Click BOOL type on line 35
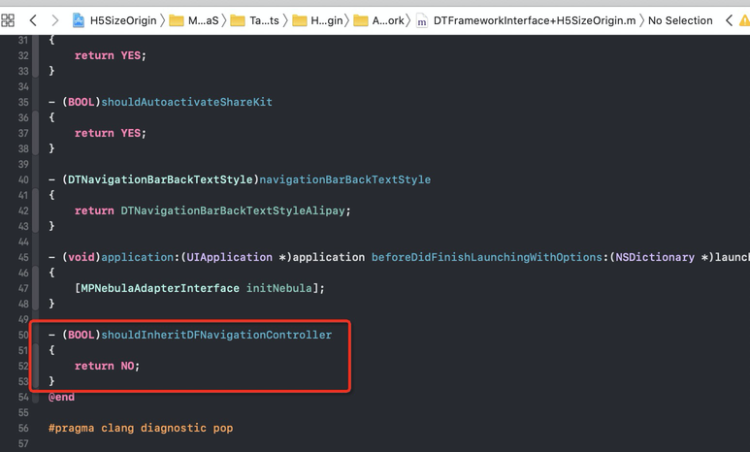Image resolution: width=750 pixels, height=452 pixels. pyautogui.click(x=81, y=102)
